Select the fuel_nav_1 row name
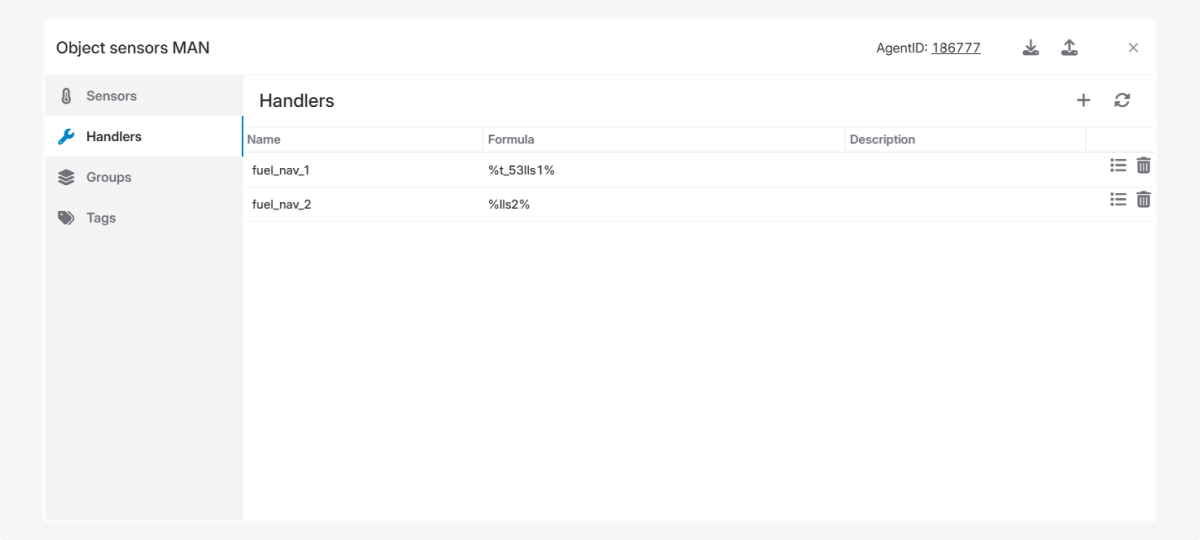The image size is (1200, 540). [x=281, y=171]
